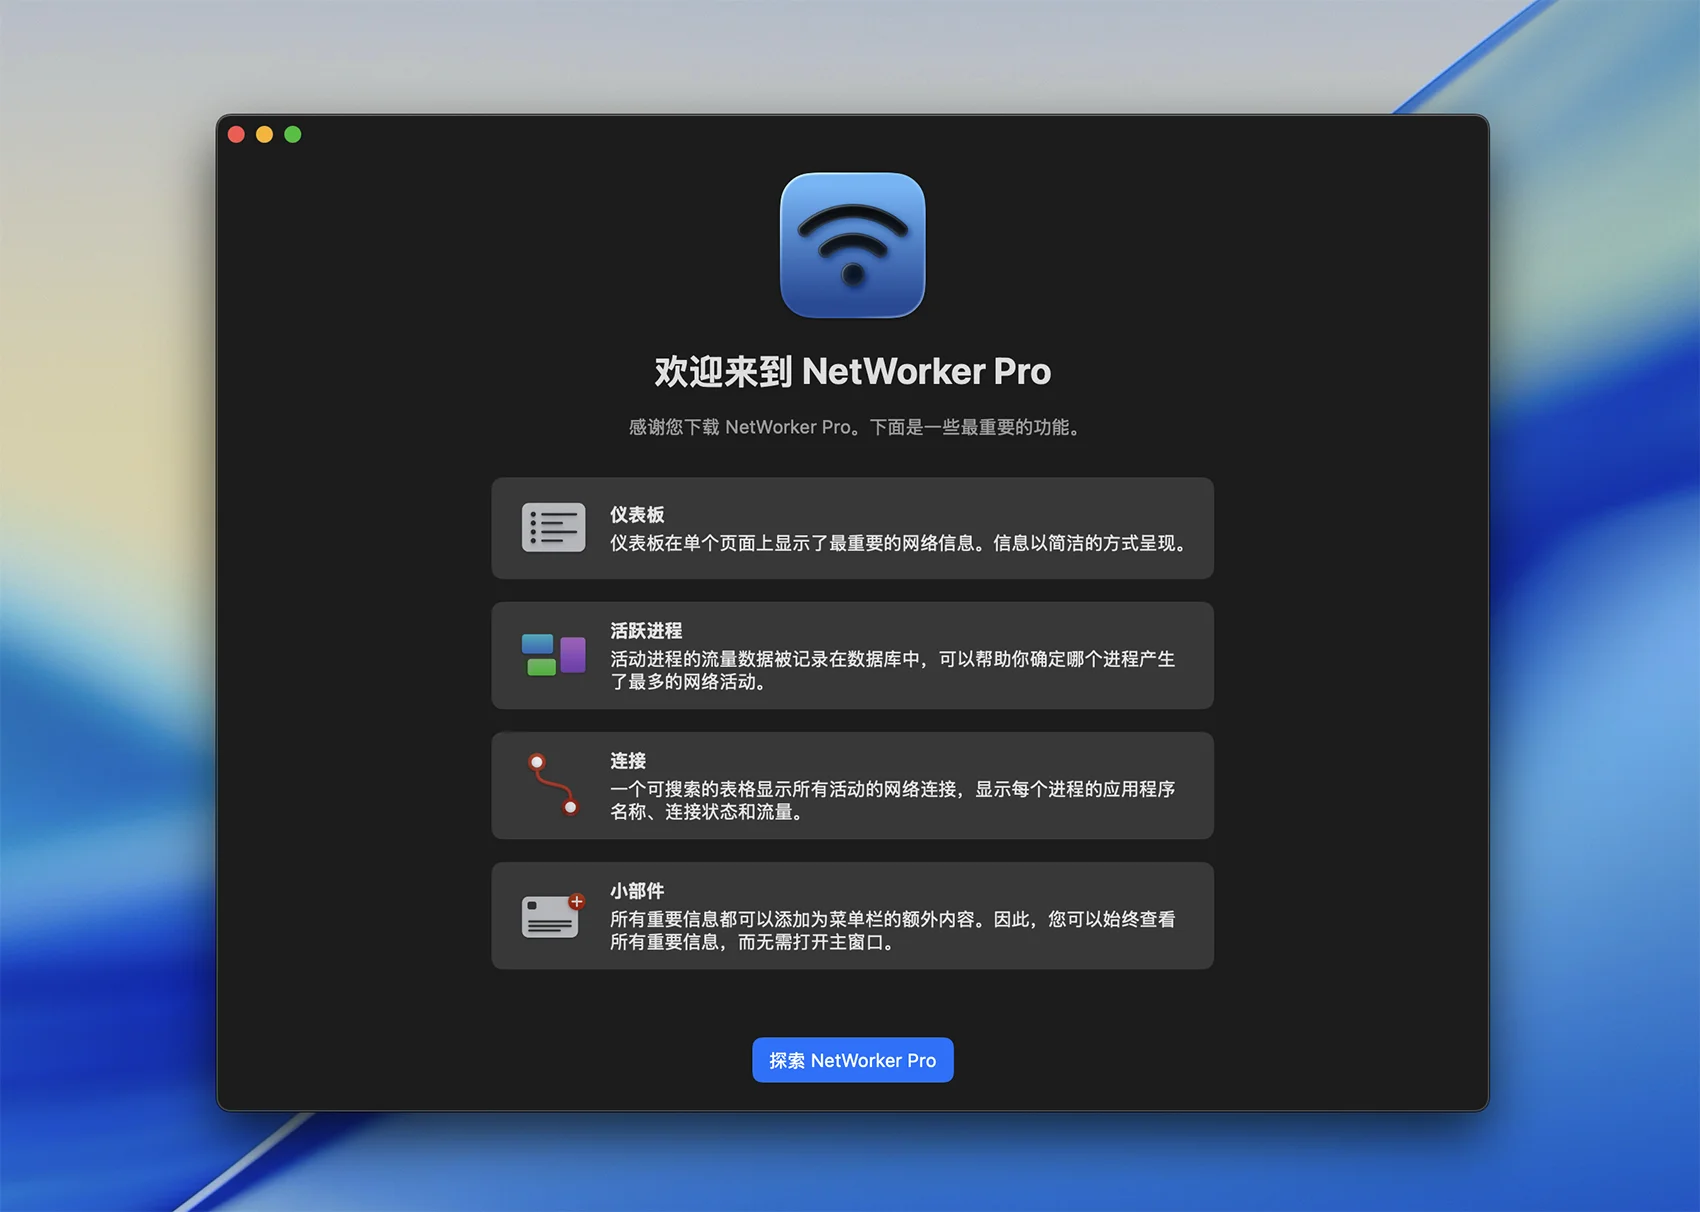Click the 仪表板 list icon
The width and height of the screenshot is (1700, 1212).
click(x=553, y=528)
